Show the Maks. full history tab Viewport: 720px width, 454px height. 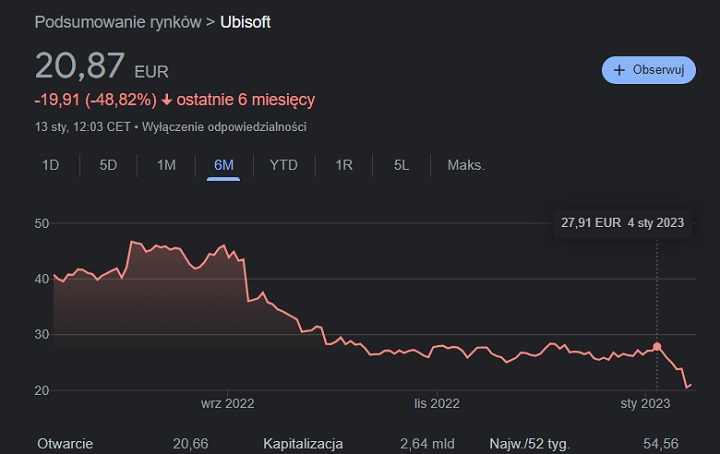(x=466, y=165)
